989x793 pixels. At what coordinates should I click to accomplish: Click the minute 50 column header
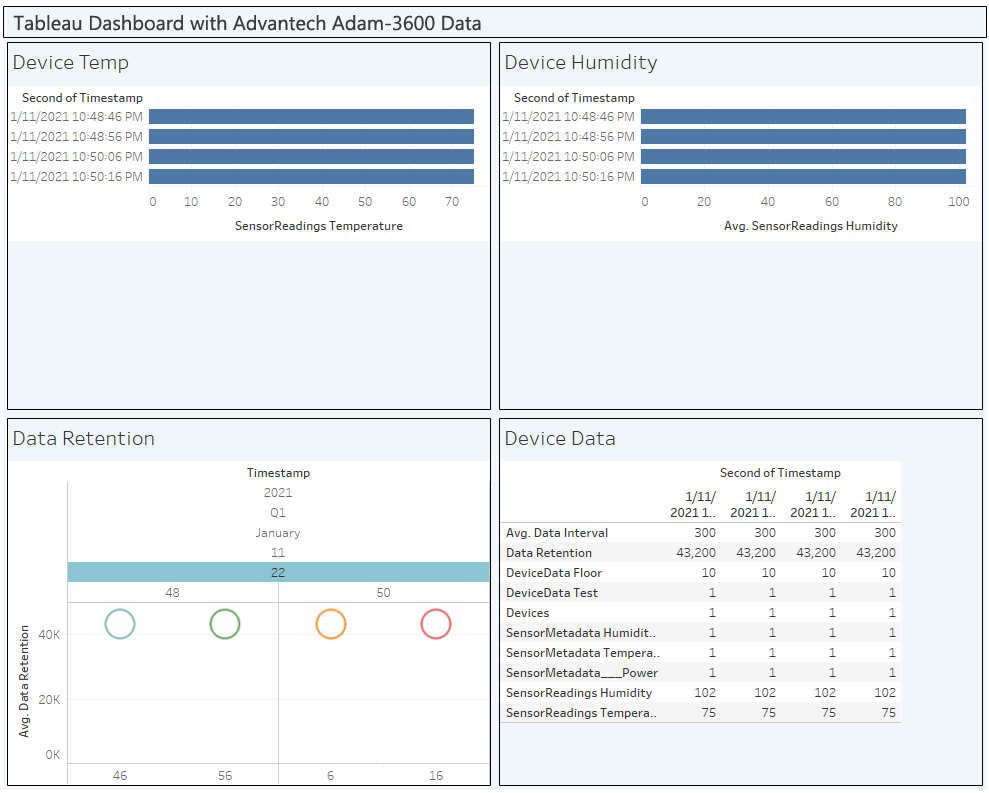[383, 592]
